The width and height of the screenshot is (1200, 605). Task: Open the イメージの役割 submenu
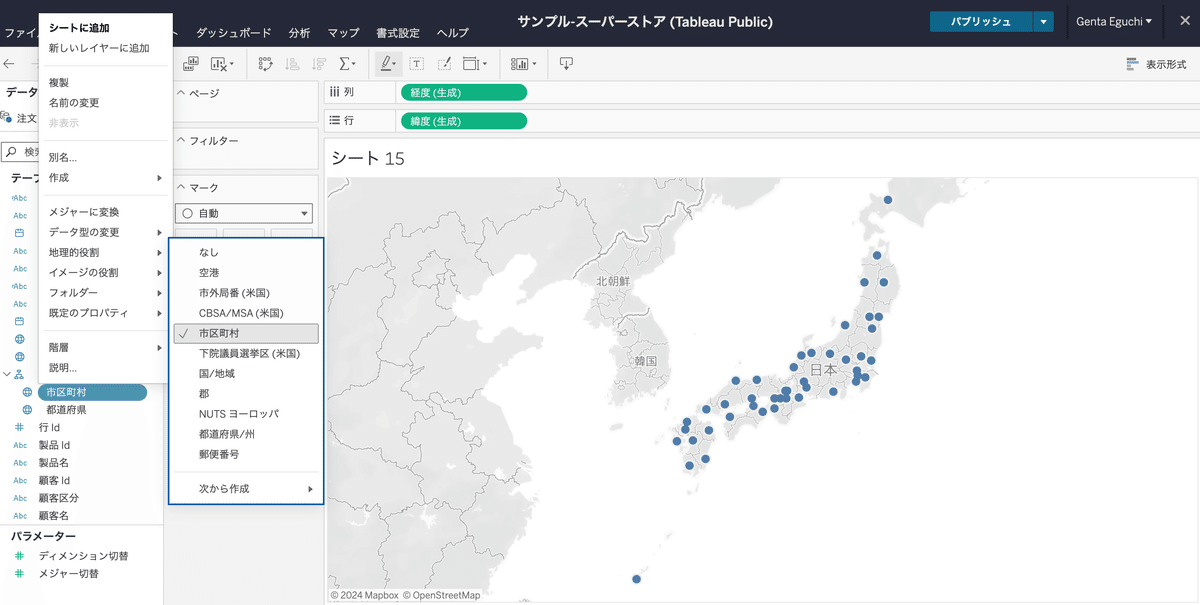[105, 272]
